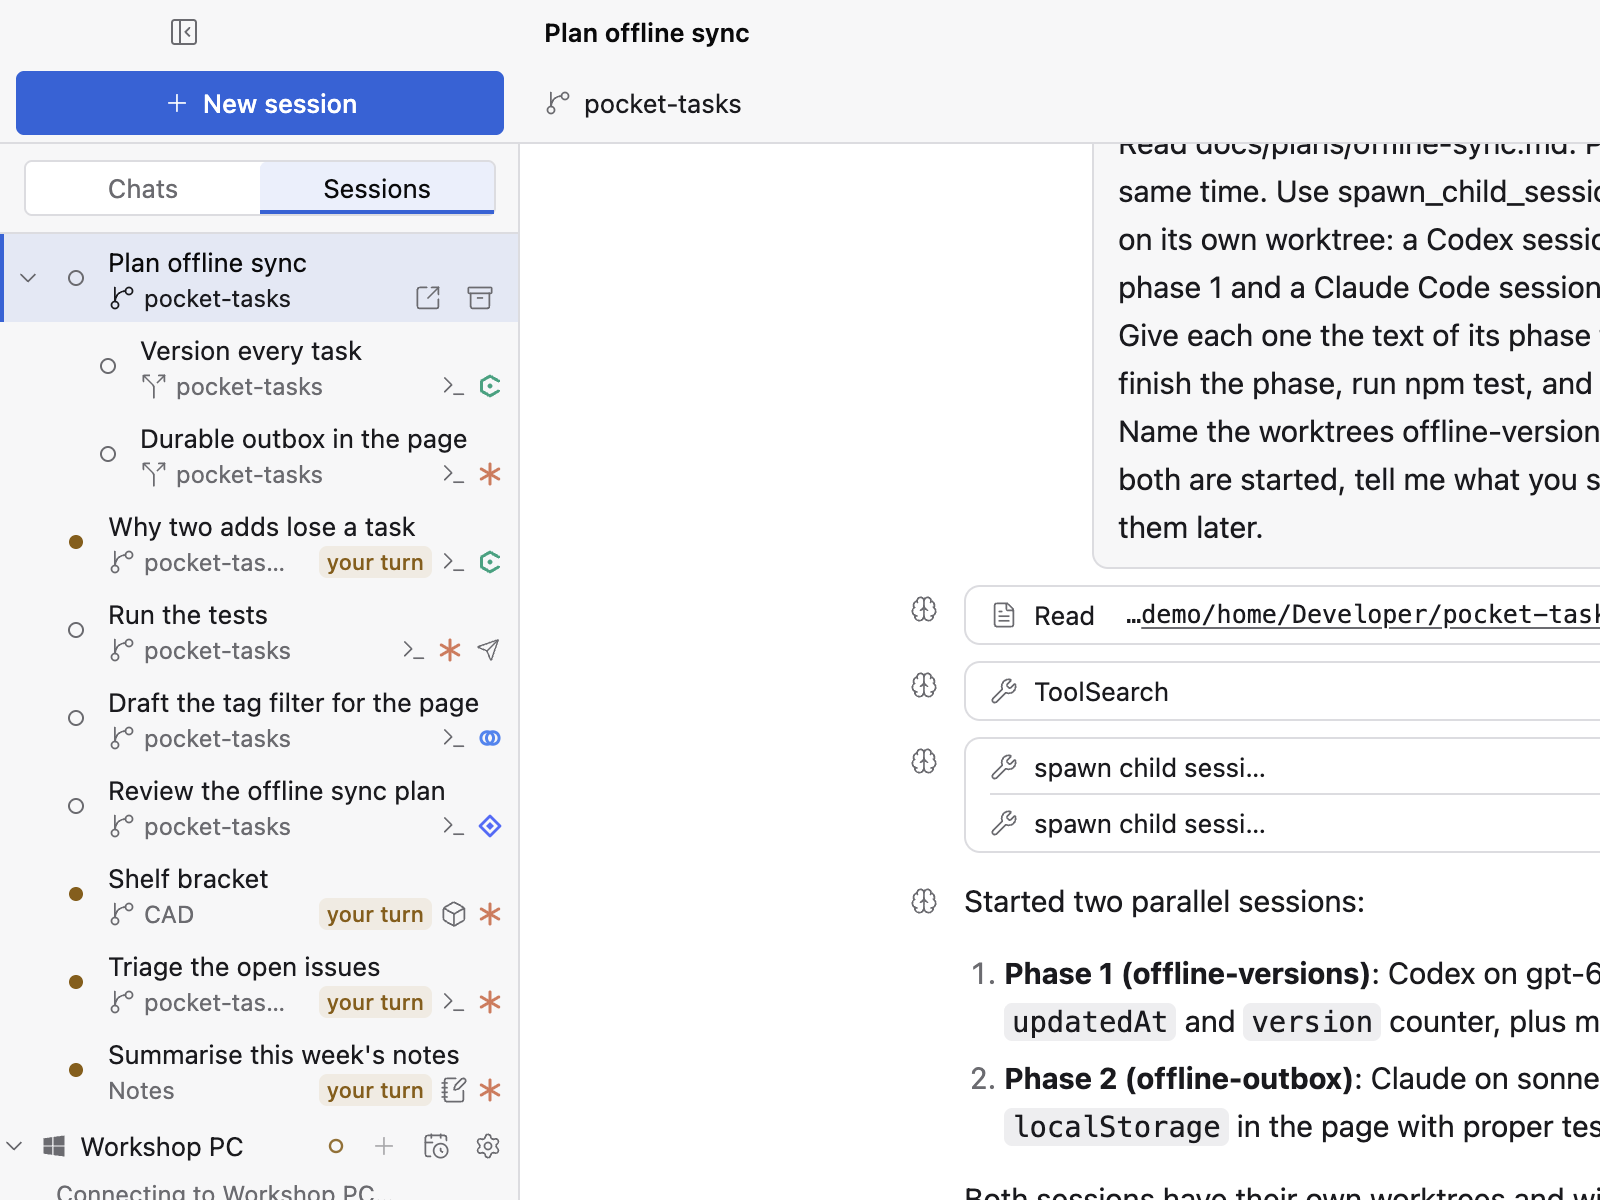Viewport: 1600px width, 1200px height.
Task: Select the Why two adds lose a task session
Action: pos(262,542)
